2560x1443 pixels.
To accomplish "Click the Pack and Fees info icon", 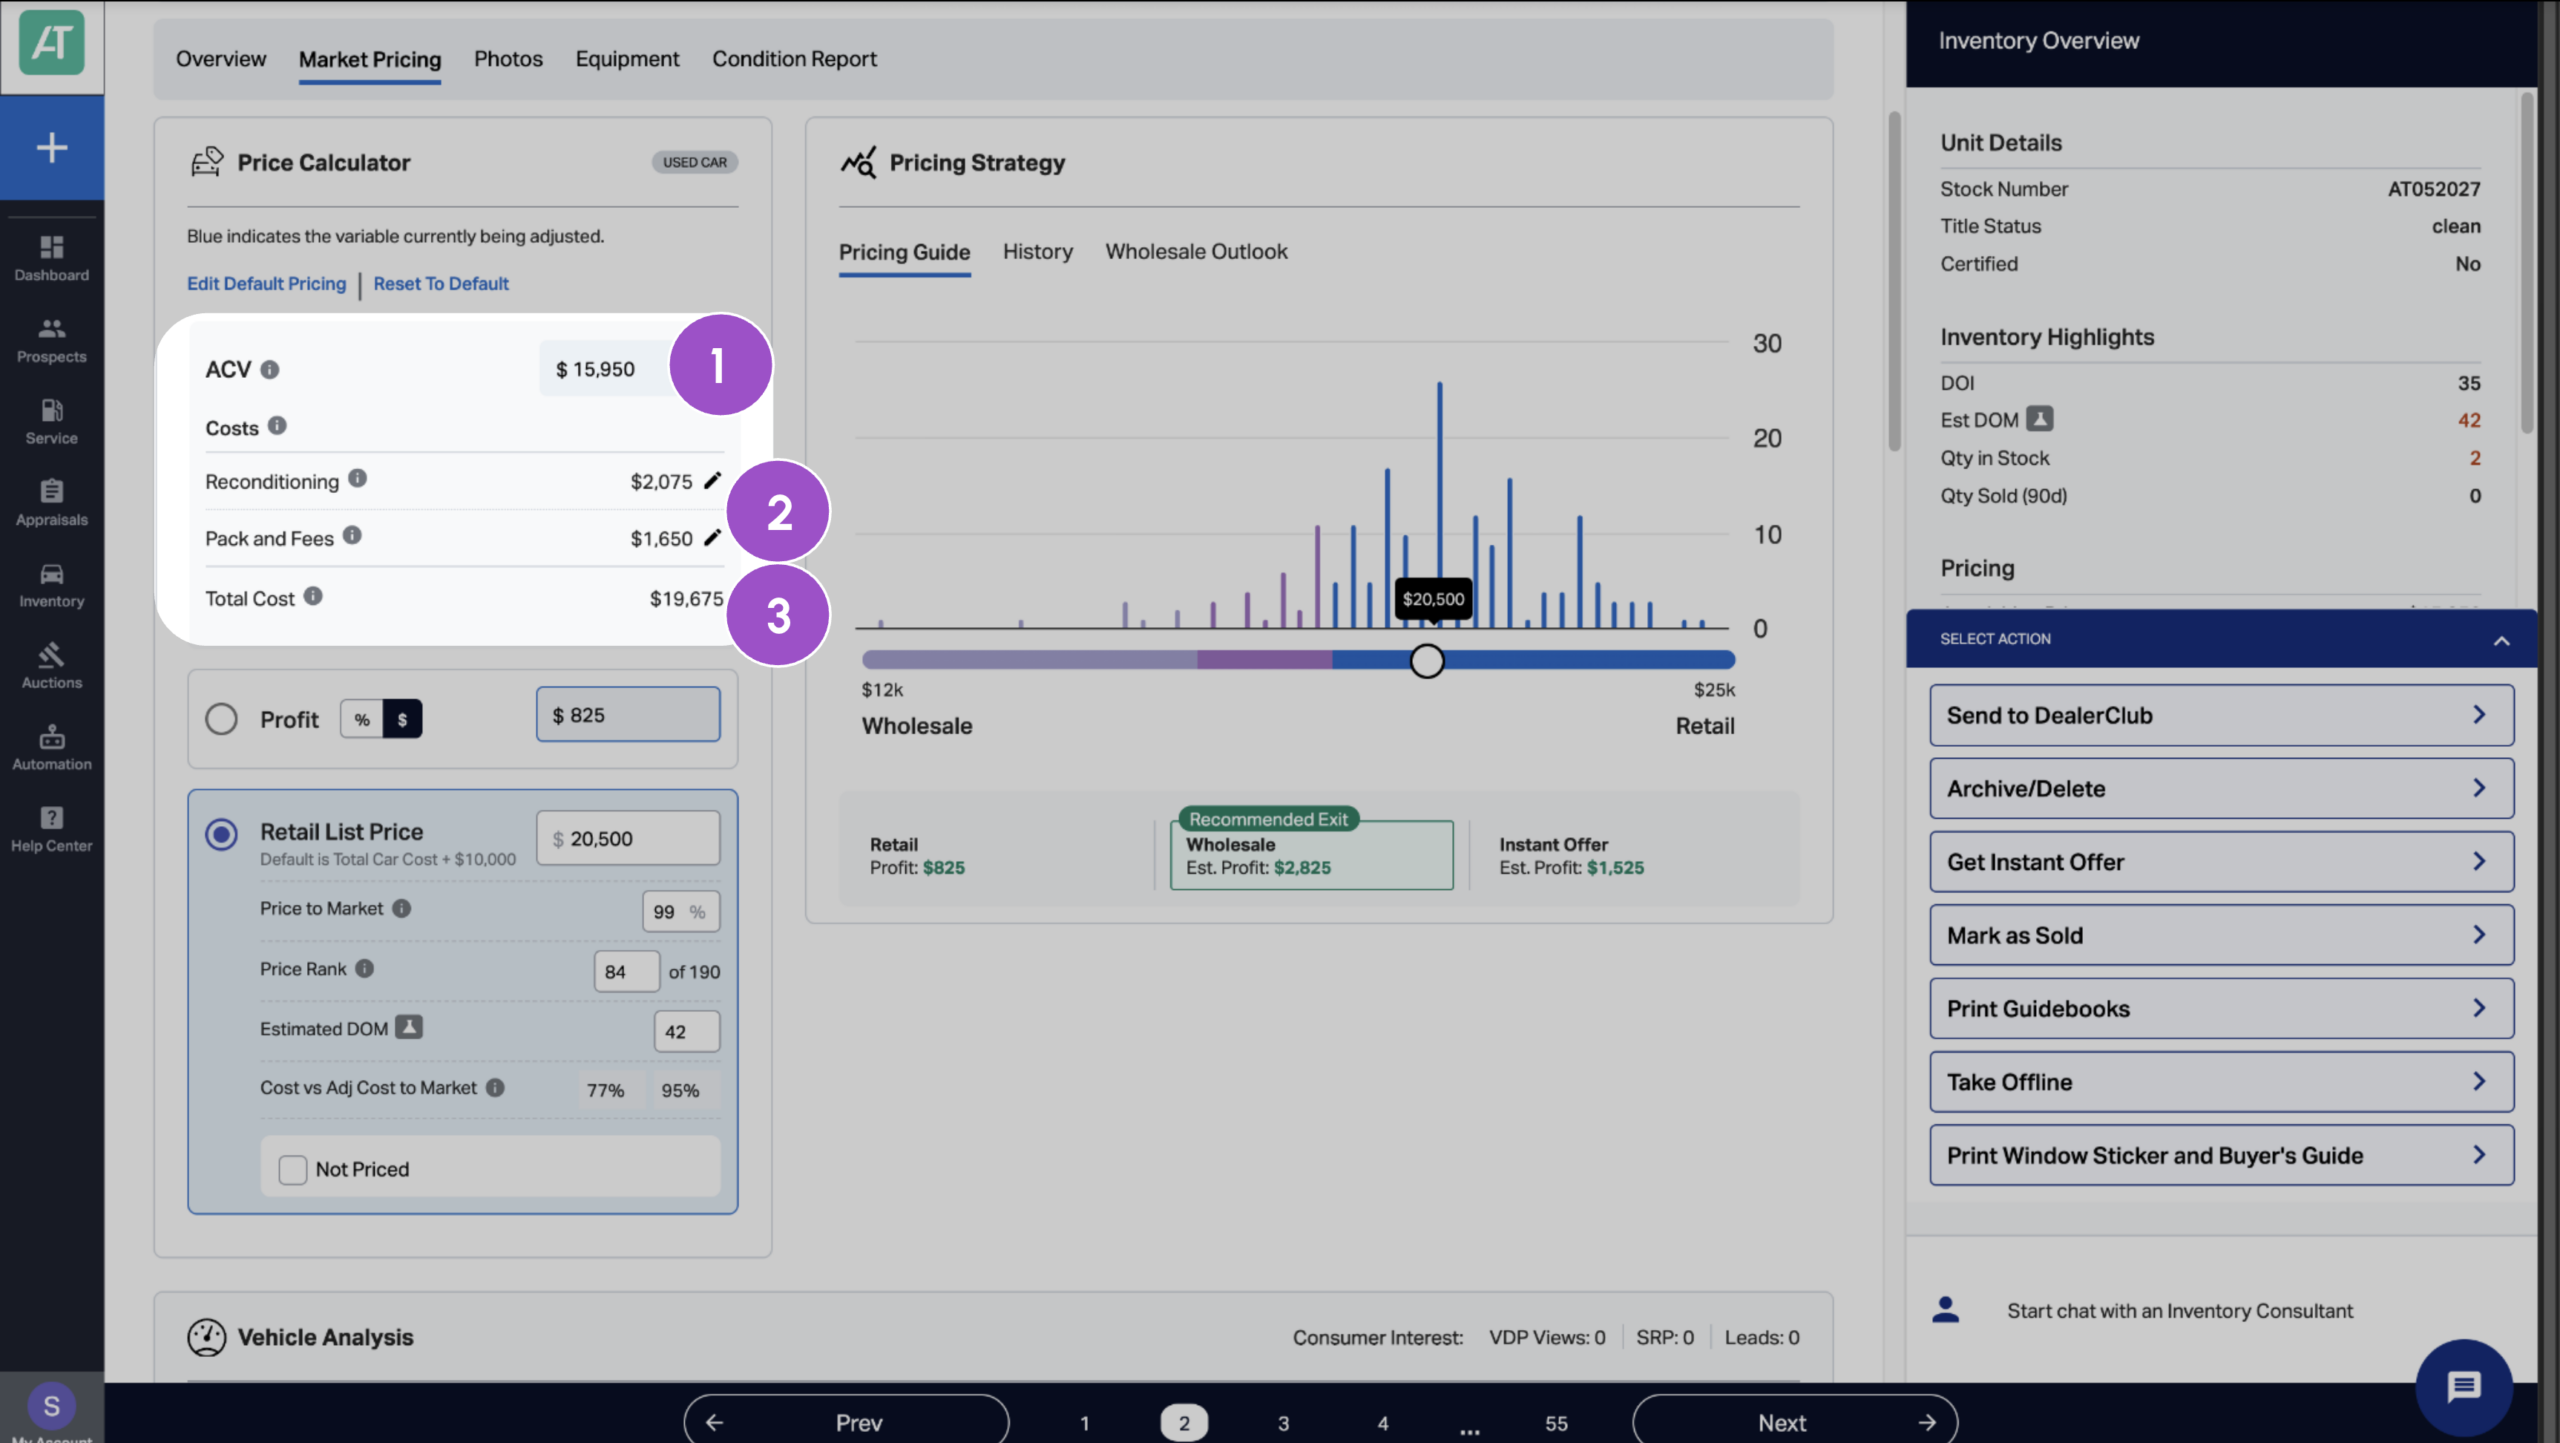I will point(352,536).
